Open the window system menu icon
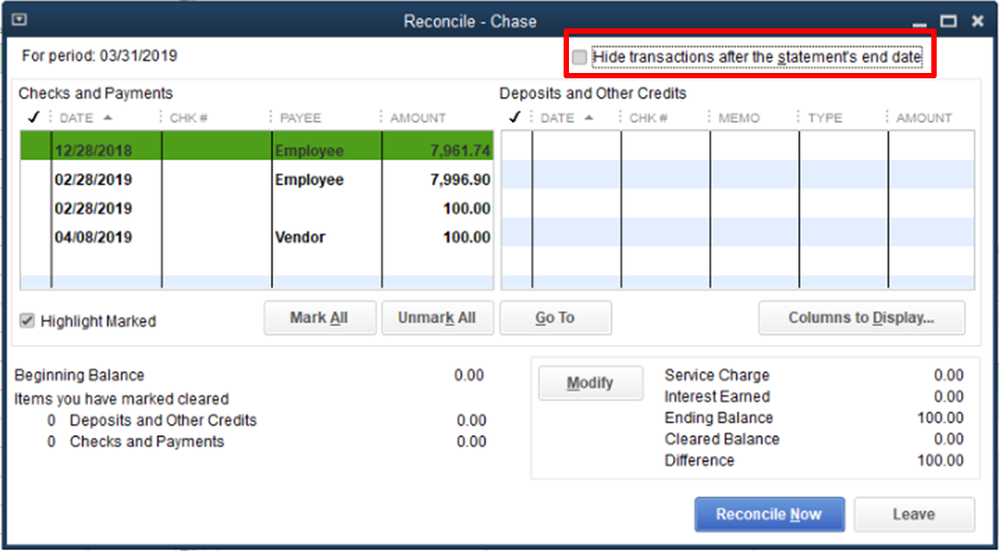Screen dimensions: 999x551 pyautogui.click(x=19, y=21)
